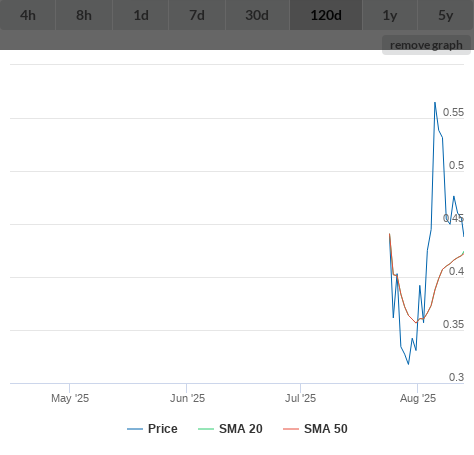Click the active 120d tab
This screenshot has height=455, width=474.
click(326, 15)
